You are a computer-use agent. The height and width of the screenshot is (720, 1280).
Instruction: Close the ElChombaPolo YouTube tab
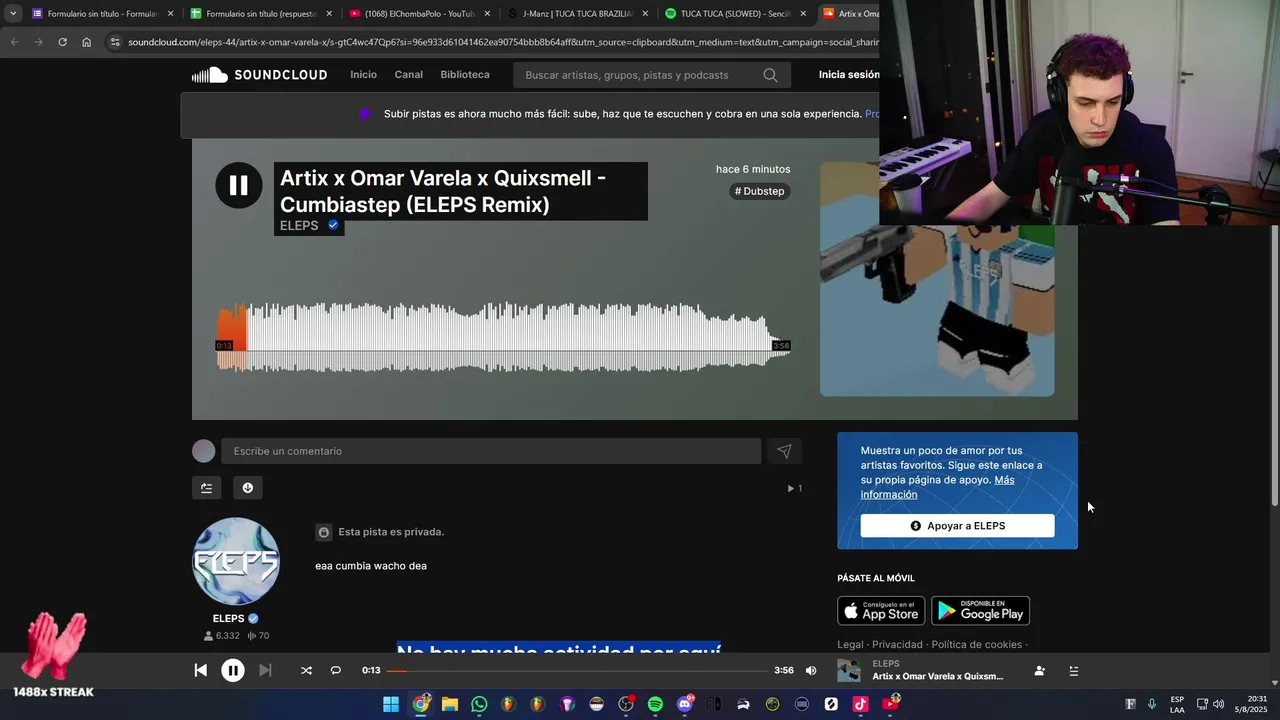point(487,14)
